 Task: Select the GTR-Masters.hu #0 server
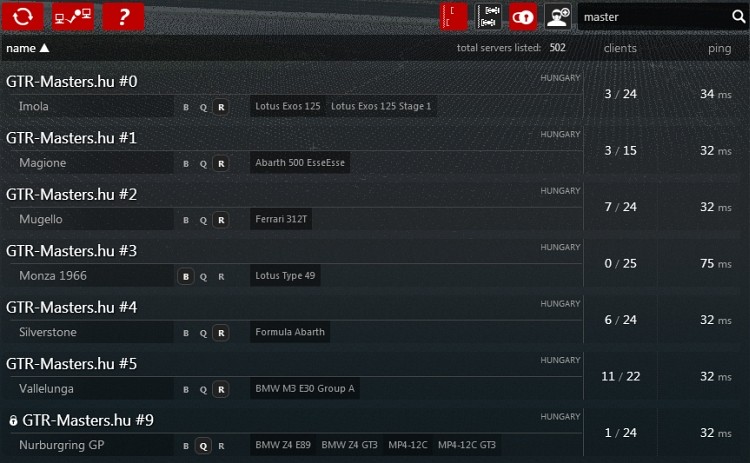72,81
